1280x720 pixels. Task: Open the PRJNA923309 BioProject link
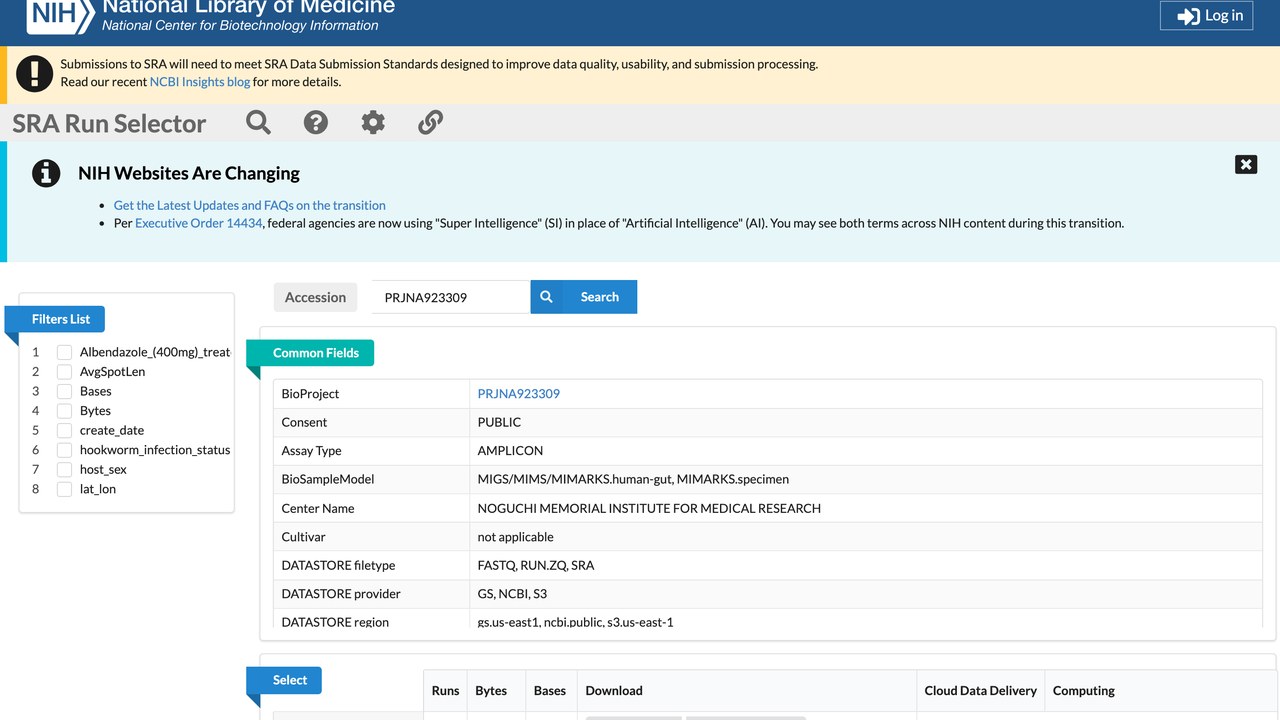click(x=519, y=394)
